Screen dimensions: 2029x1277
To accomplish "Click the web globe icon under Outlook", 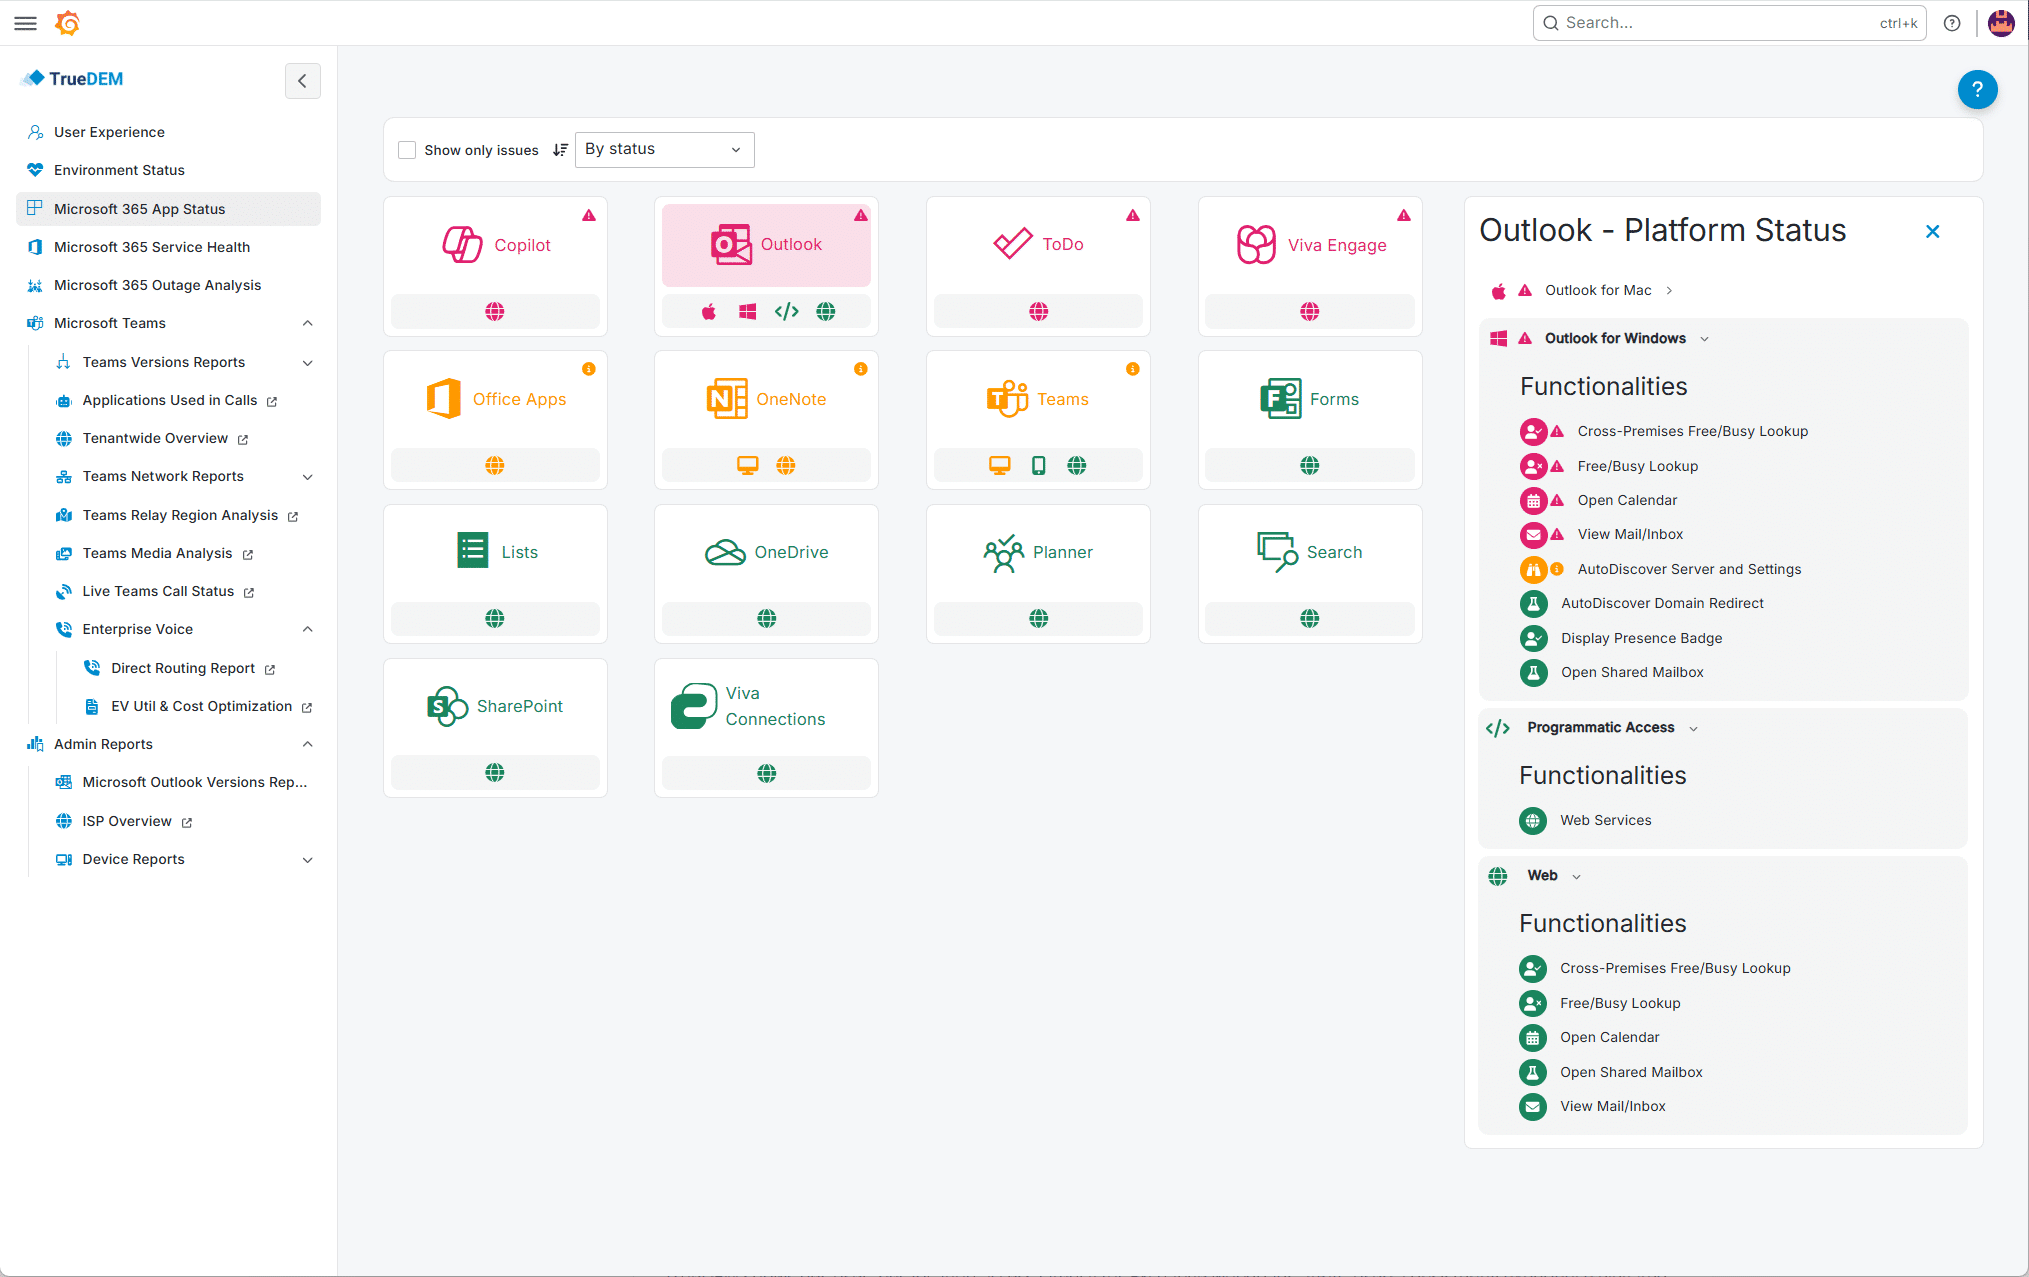I will coord(826,311).
